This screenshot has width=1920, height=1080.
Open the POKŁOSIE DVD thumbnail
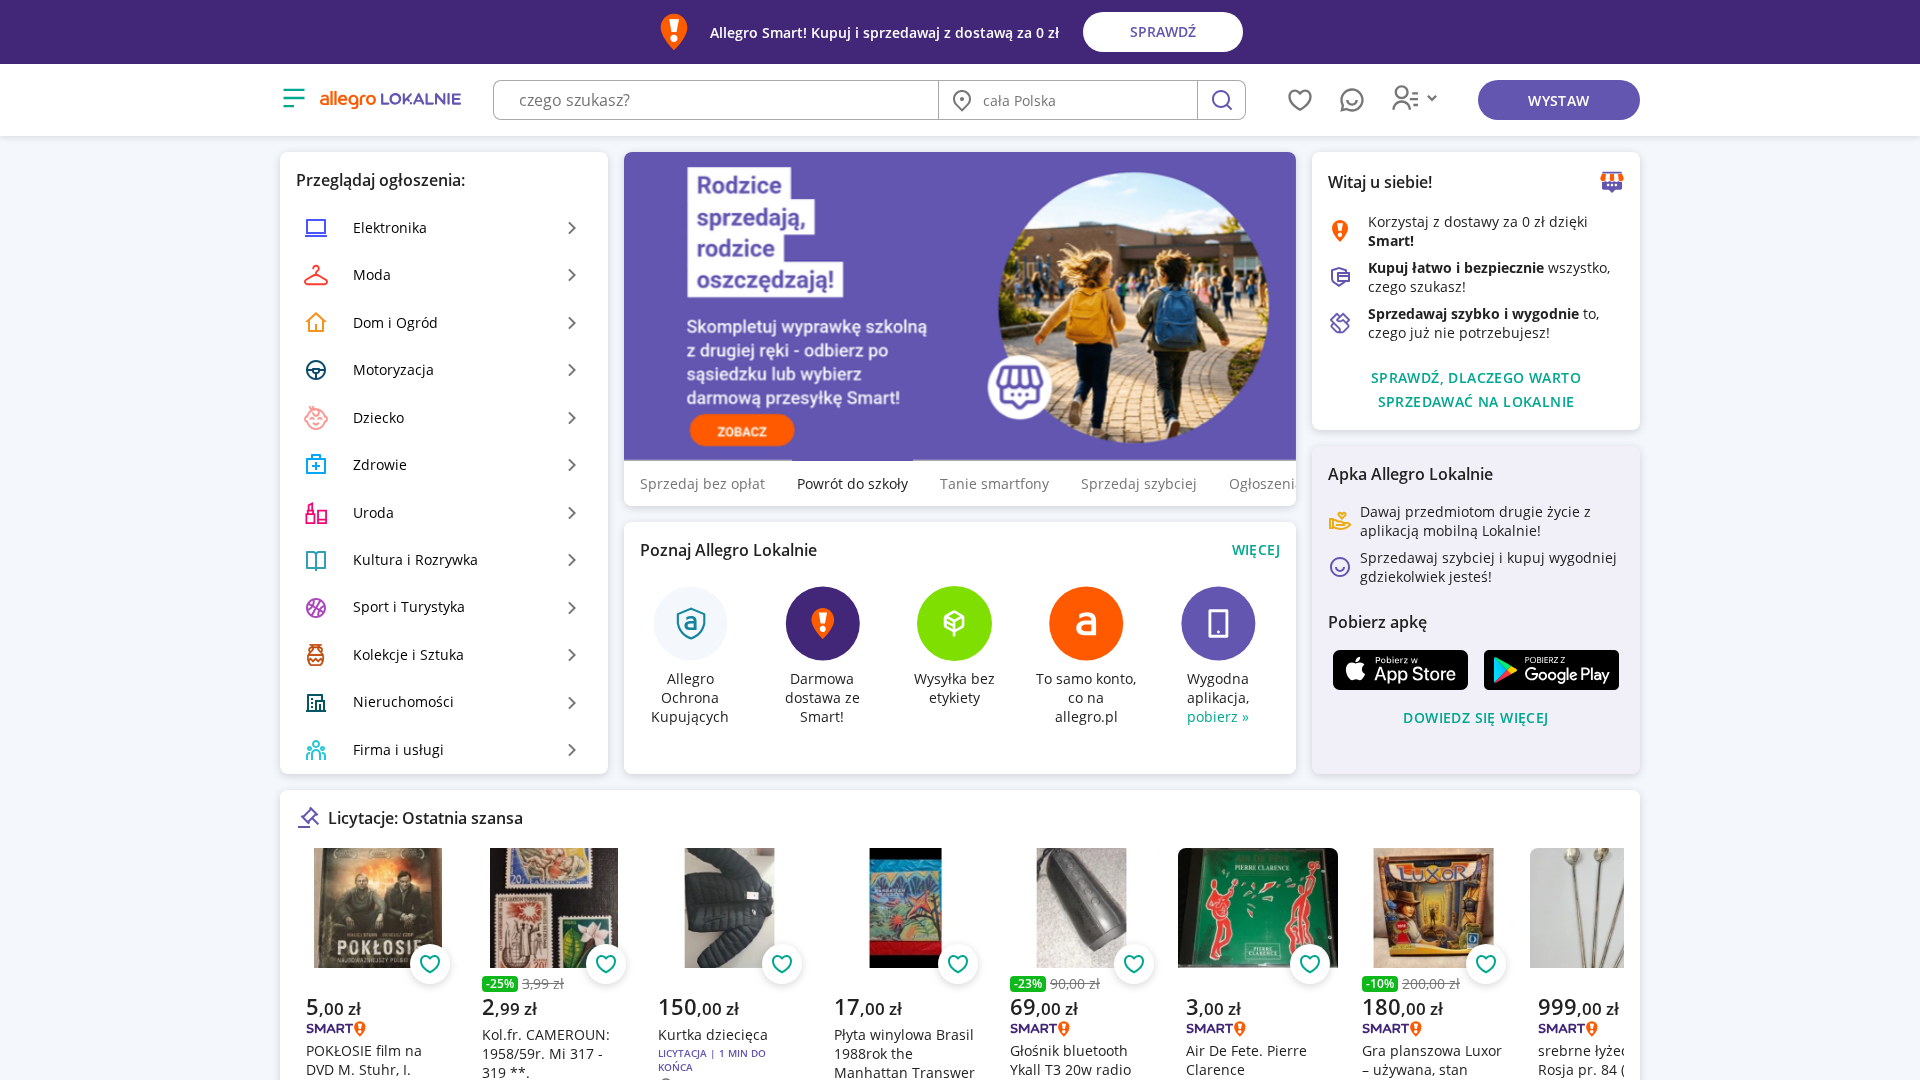378,908
